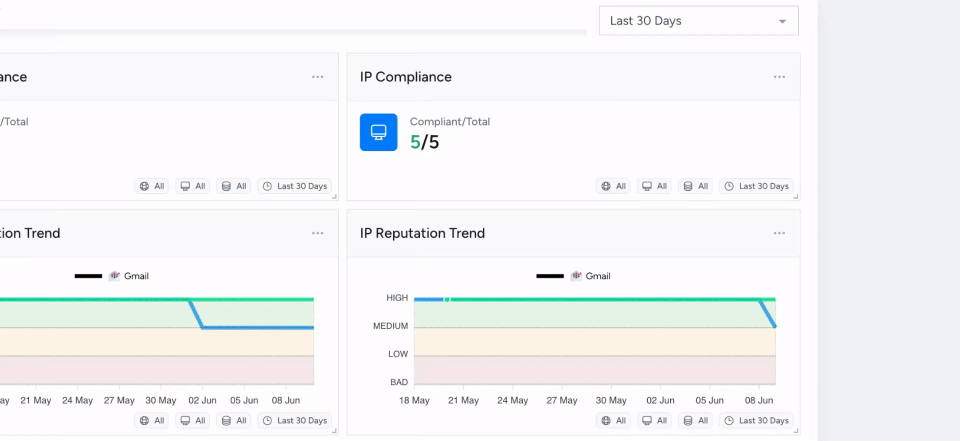The width and height of the screenshot is (960, 441).
Task: Click the database All filter under IP Reputation Trend
Action: point(696,421)
